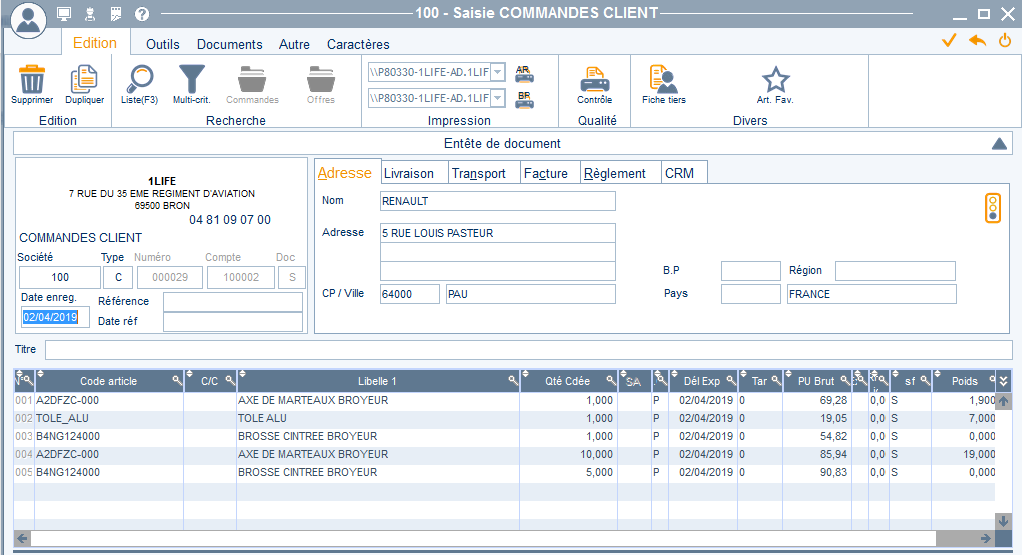This screenshot has height=555, width=1022.
Task: Click search key in Libelle 1 header
Action: point(513,380)
